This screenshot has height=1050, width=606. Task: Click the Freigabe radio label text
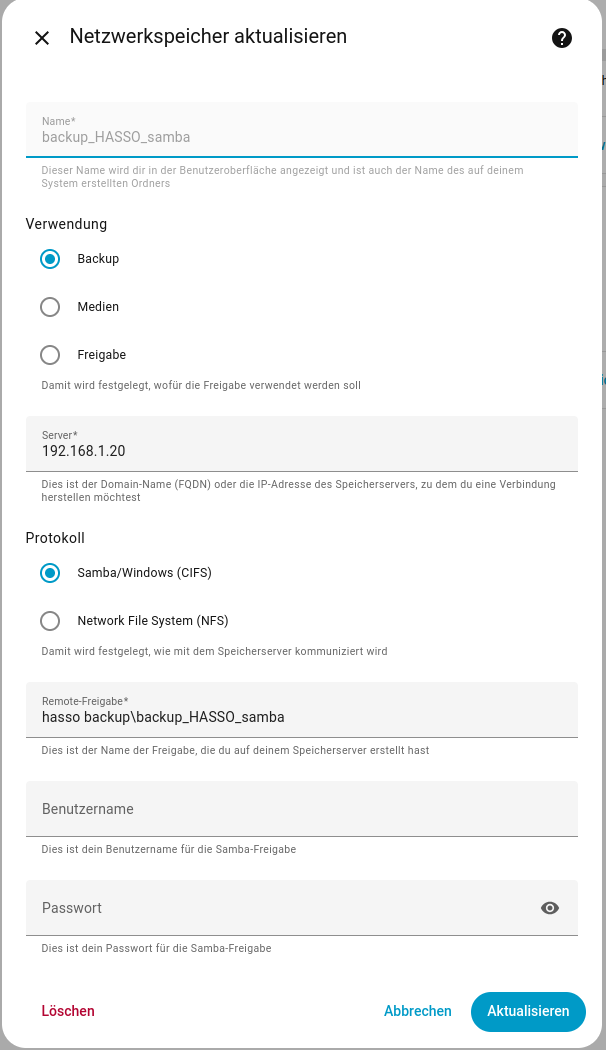click(x=101, y=355)
